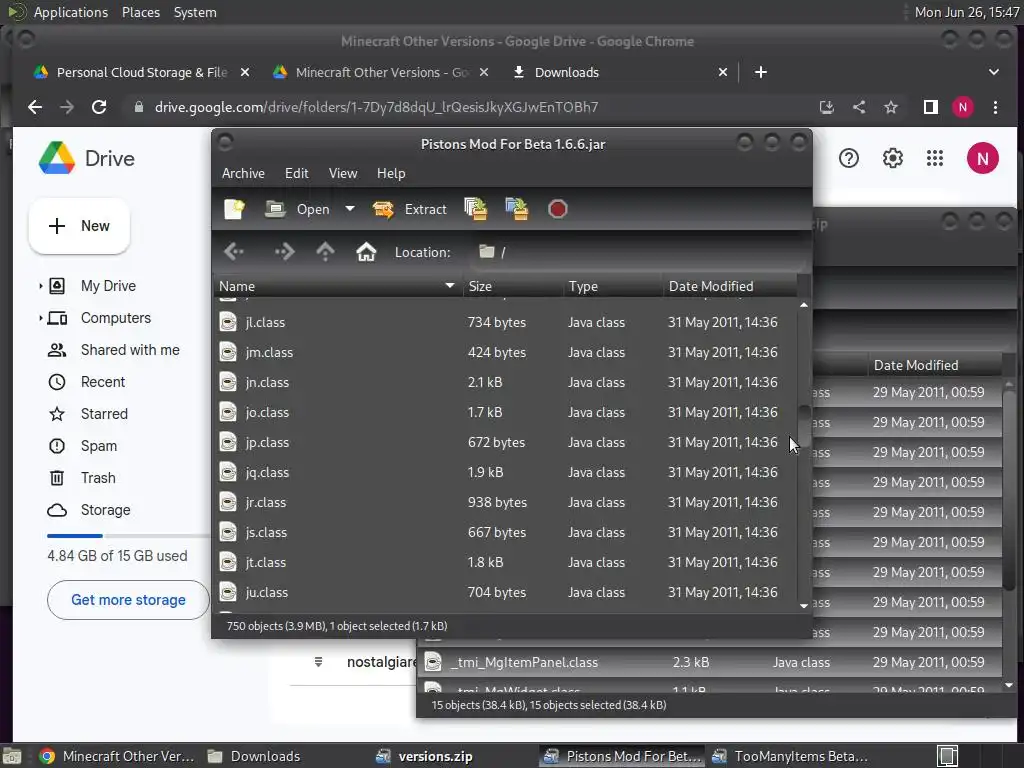Screen dimensions: 1024x768
Task: Open a new Chrome tab
Action: (x=761, y=72)
